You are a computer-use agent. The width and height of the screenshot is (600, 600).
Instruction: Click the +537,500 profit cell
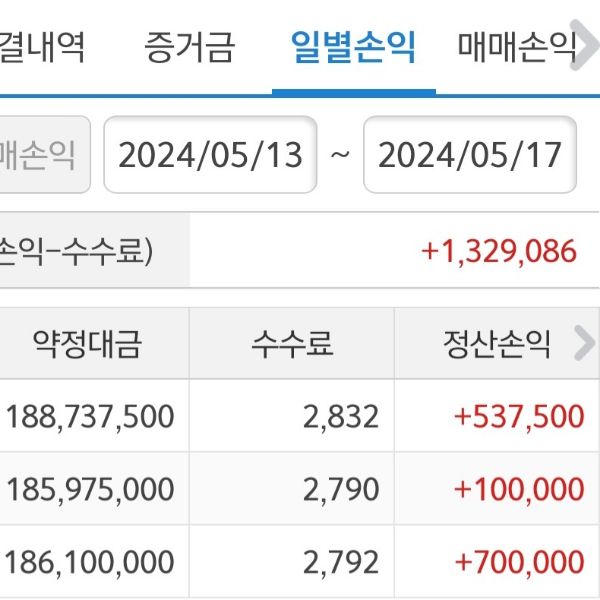click(518, 416)
